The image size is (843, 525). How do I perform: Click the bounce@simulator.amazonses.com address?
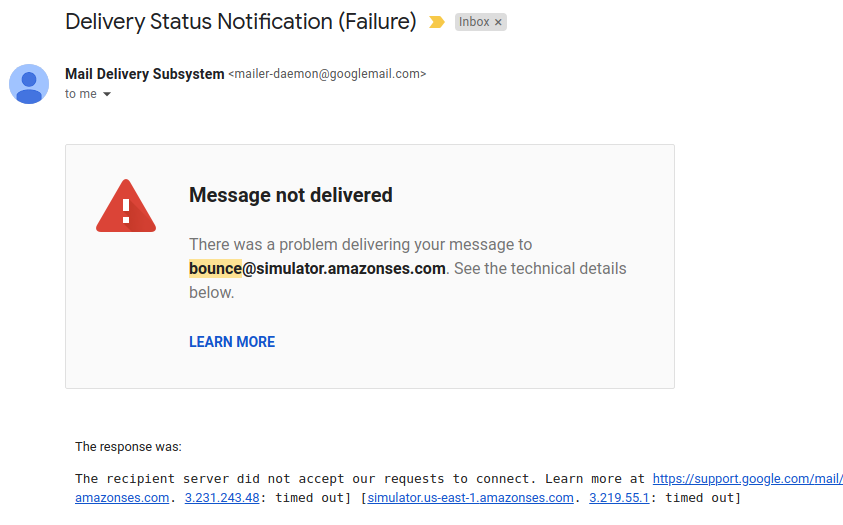(317, 268)
